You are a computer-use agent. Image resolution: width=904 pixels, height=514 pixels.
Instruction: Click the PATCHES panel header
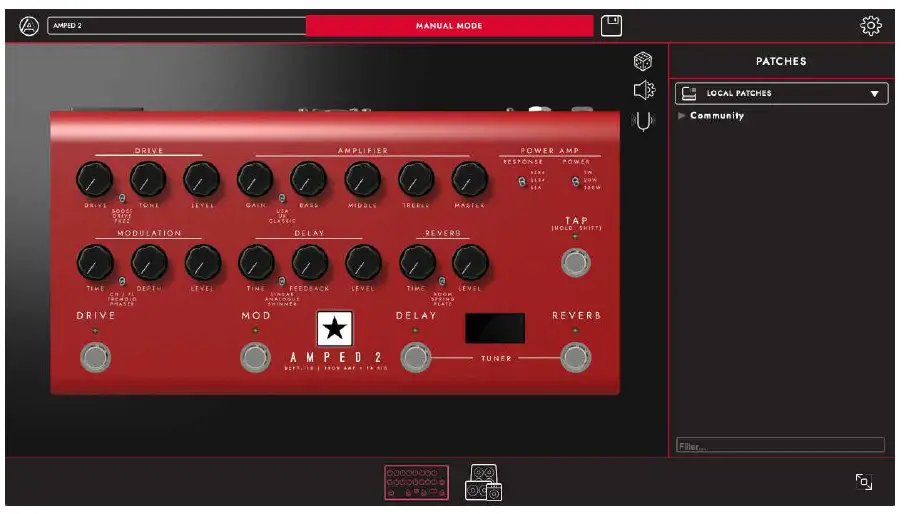781,61
